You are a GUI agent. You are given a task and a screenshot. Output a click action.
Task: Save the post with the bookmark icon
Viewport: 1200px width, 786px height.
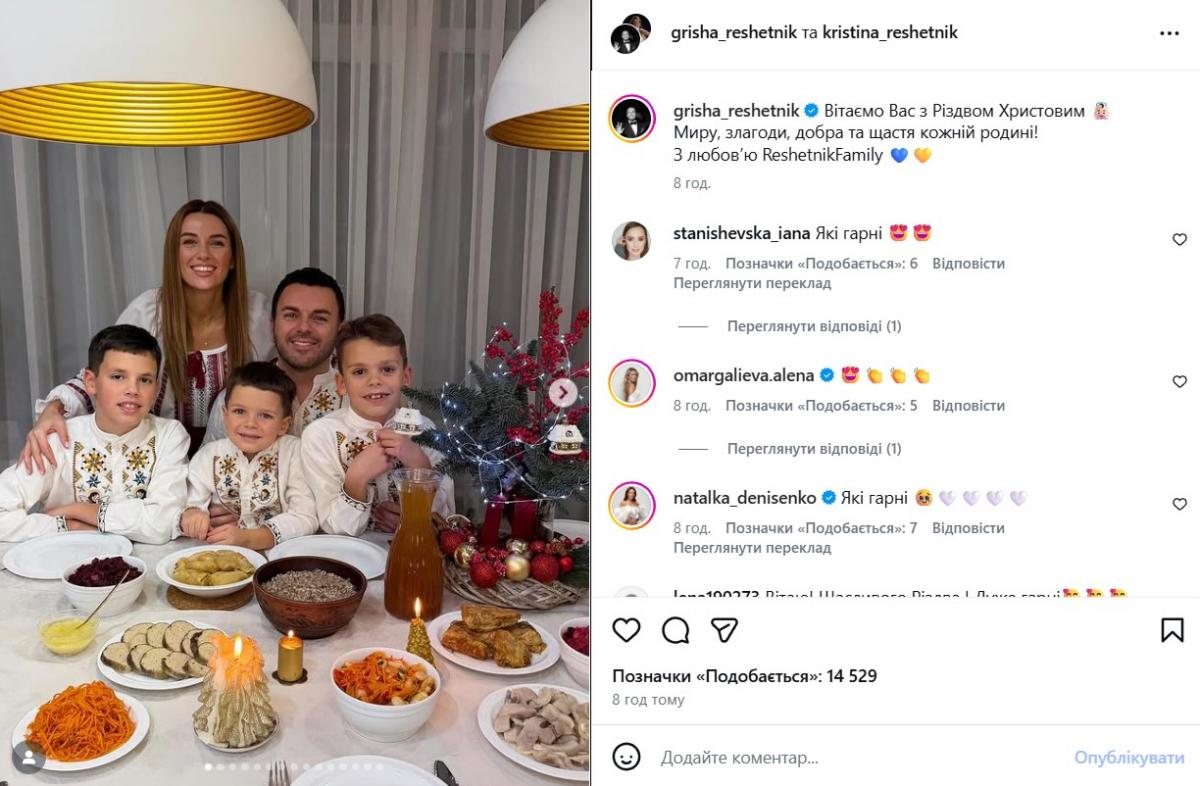[1172, 630]
